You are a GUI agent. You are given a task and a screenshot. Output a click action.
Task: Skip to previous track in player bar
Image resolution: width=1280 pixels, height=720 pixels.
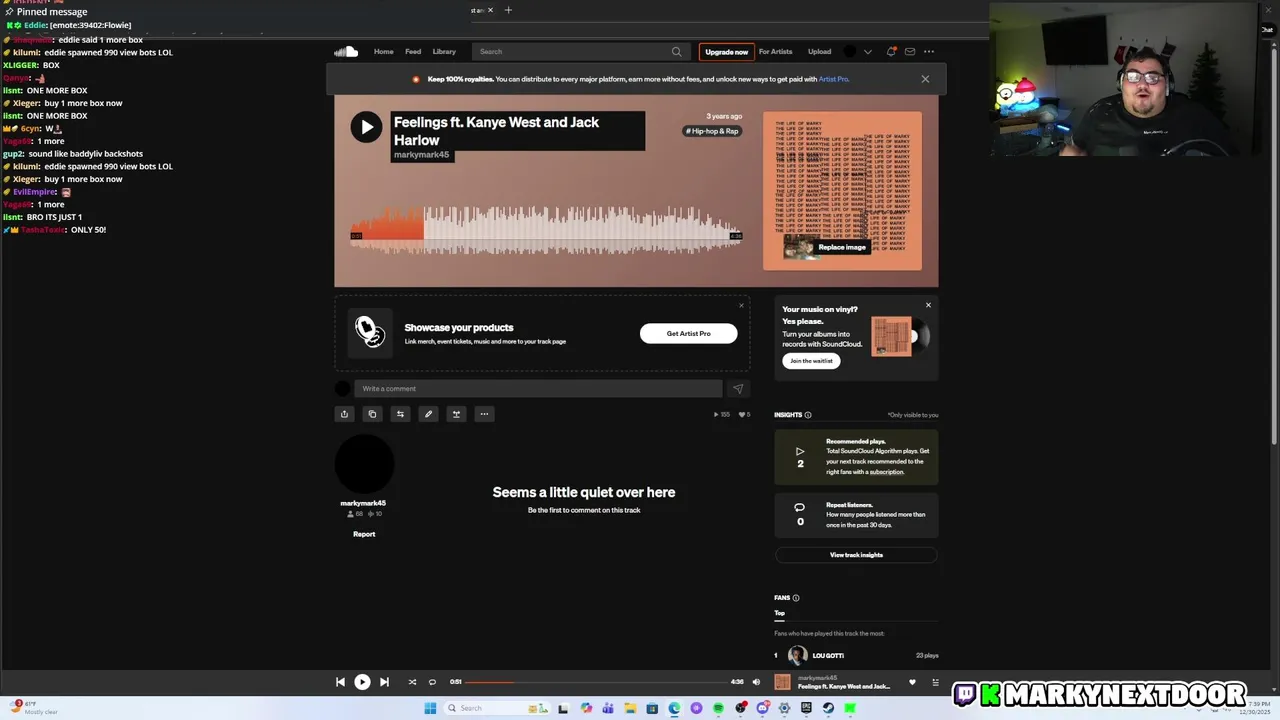[x=340, y=682]
